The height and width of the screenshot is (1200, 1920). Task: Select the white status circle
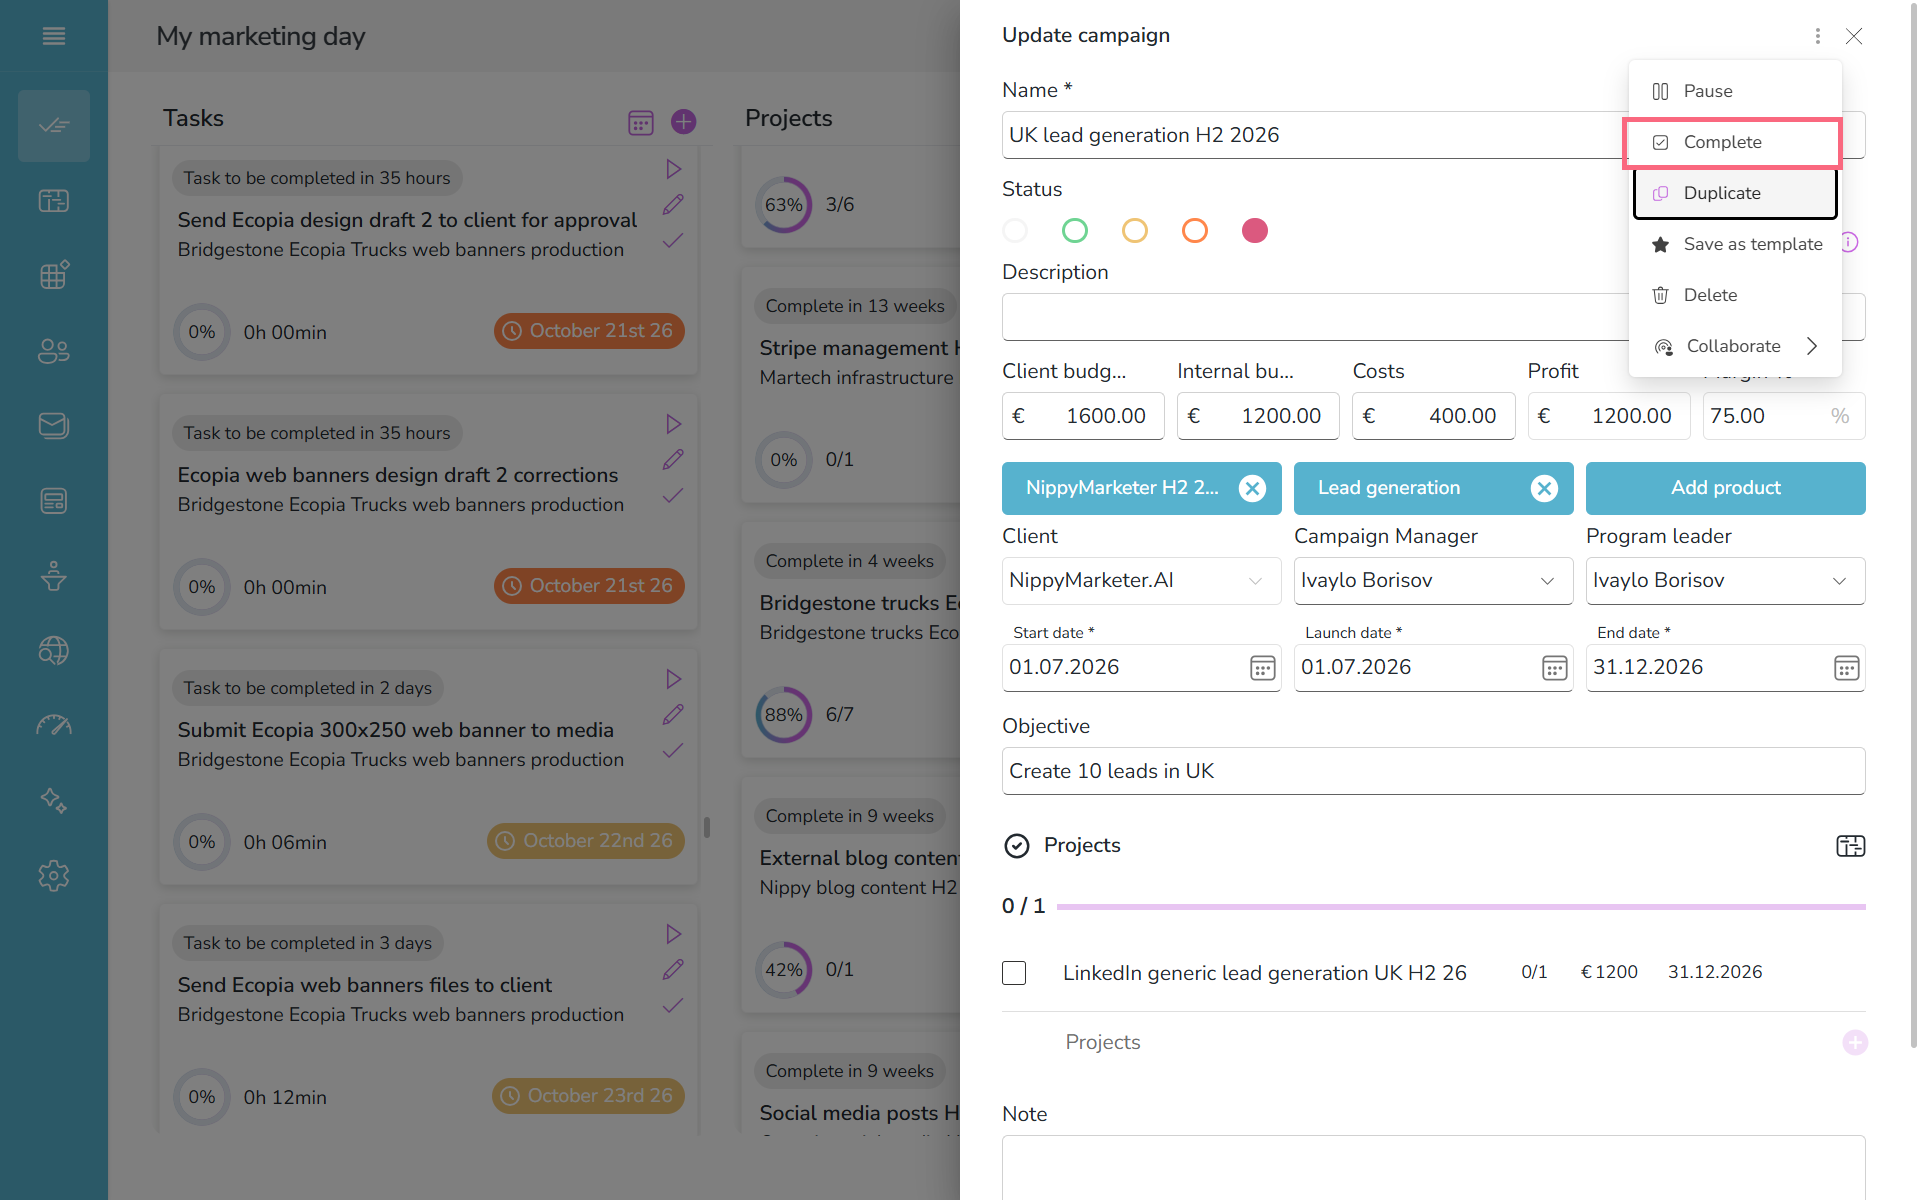tap(1015, 231)
